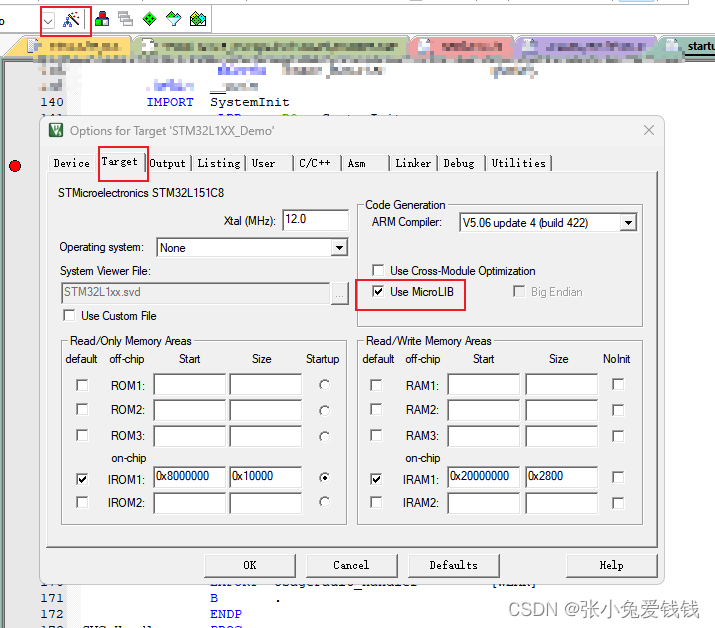Toggle the red breakpoint marker in editor margin

pos(15,166)
